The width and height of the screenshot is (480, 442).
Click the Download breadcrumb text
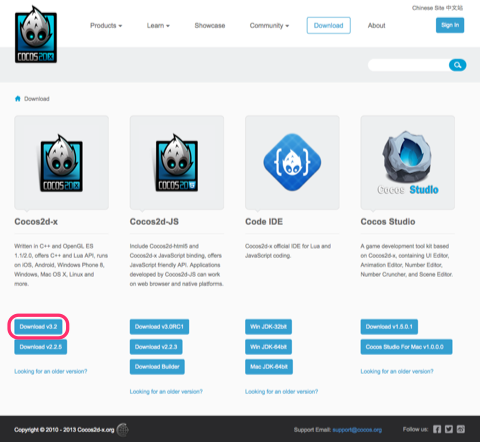coord(37,99)
